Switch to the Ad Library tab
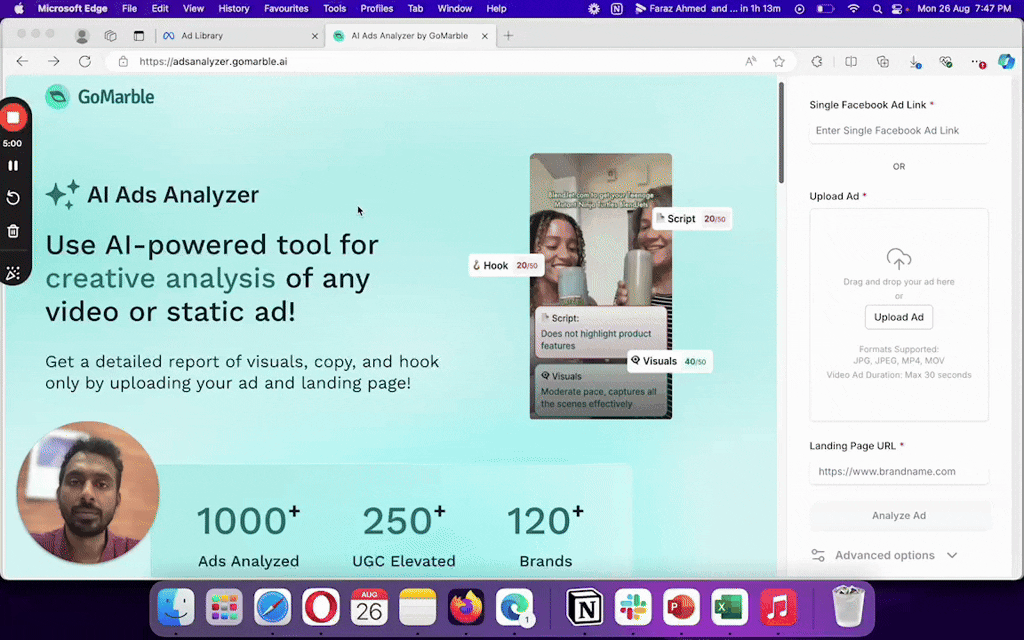 coord(239,36)
